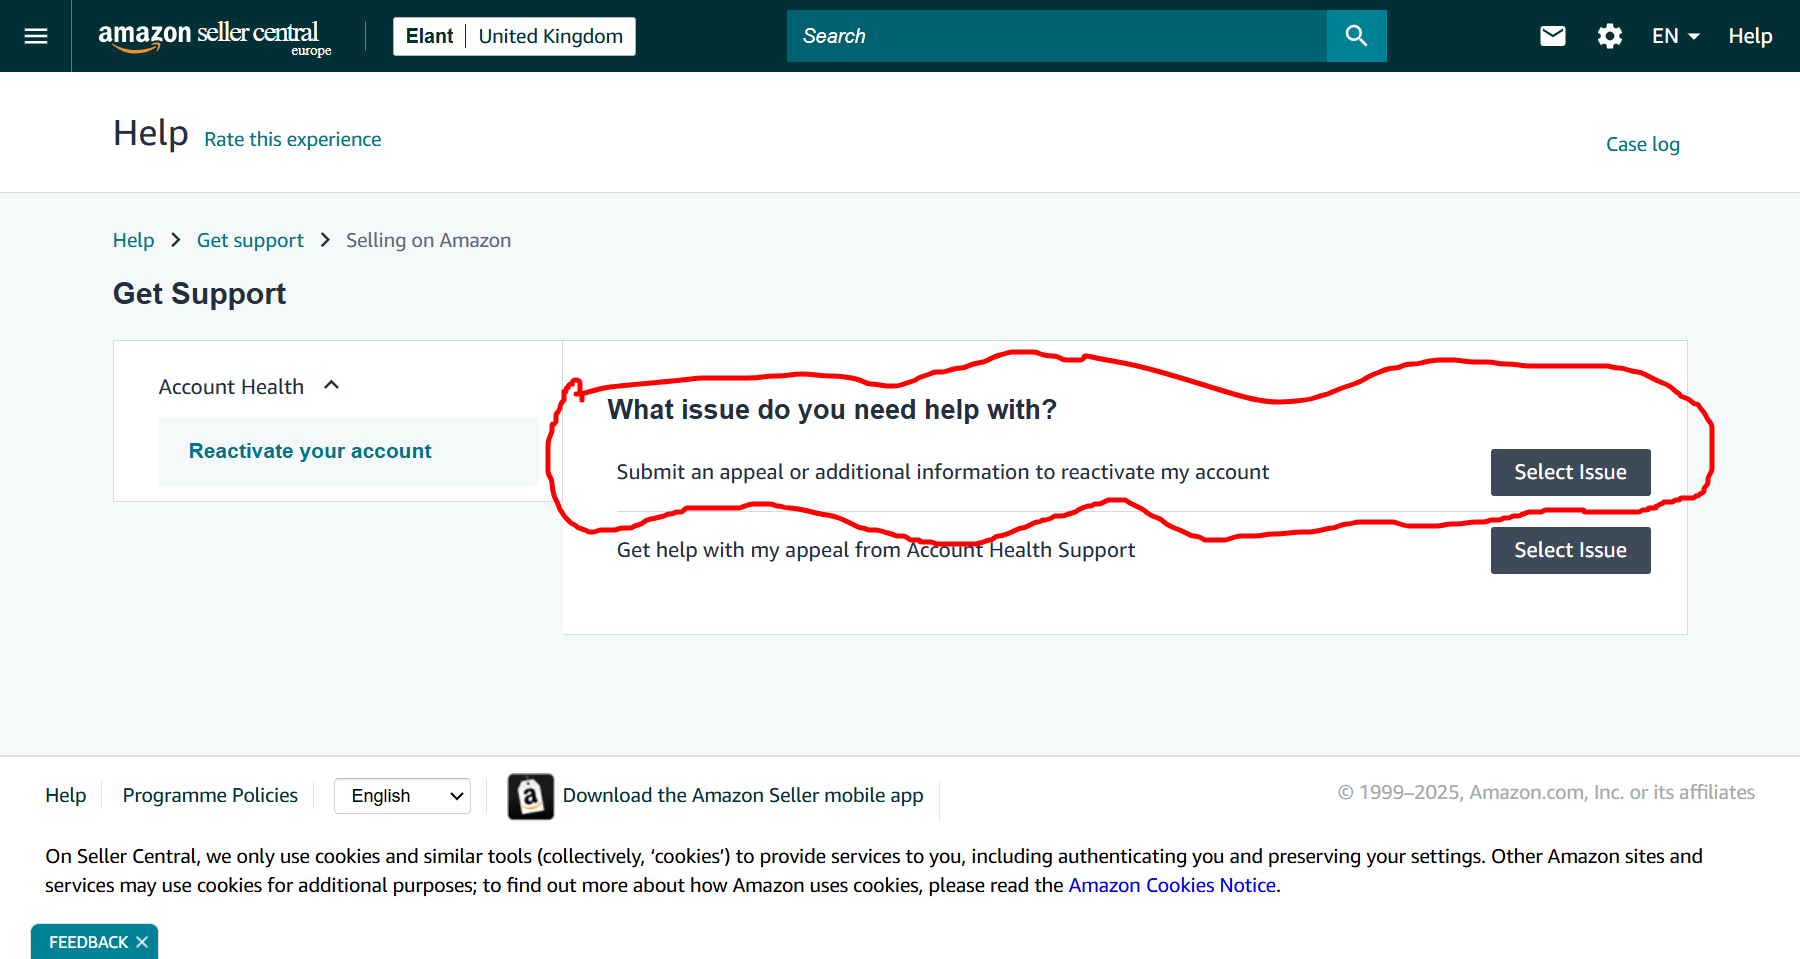Click the Amazon Seller app icon
The width and height of the screenshot is (1800, 959).
[x=530, y=796]
